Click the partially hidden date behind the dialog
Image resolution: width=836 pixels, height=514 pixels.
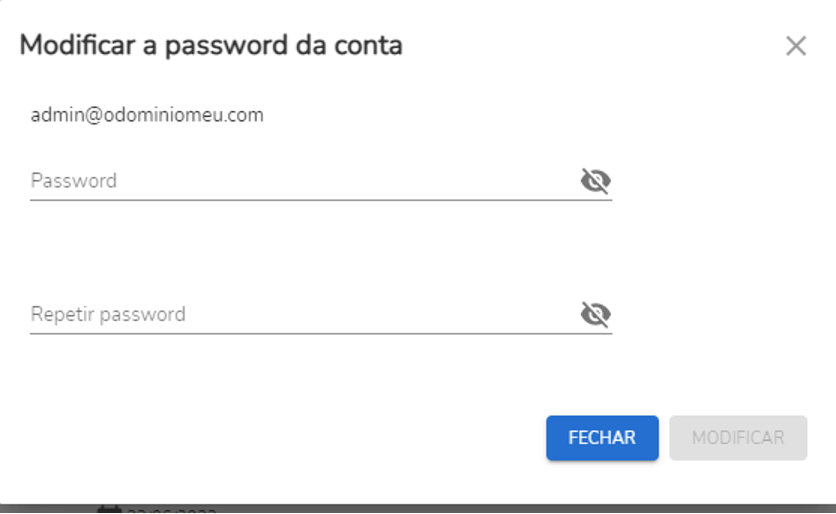(x=172, y=511)
